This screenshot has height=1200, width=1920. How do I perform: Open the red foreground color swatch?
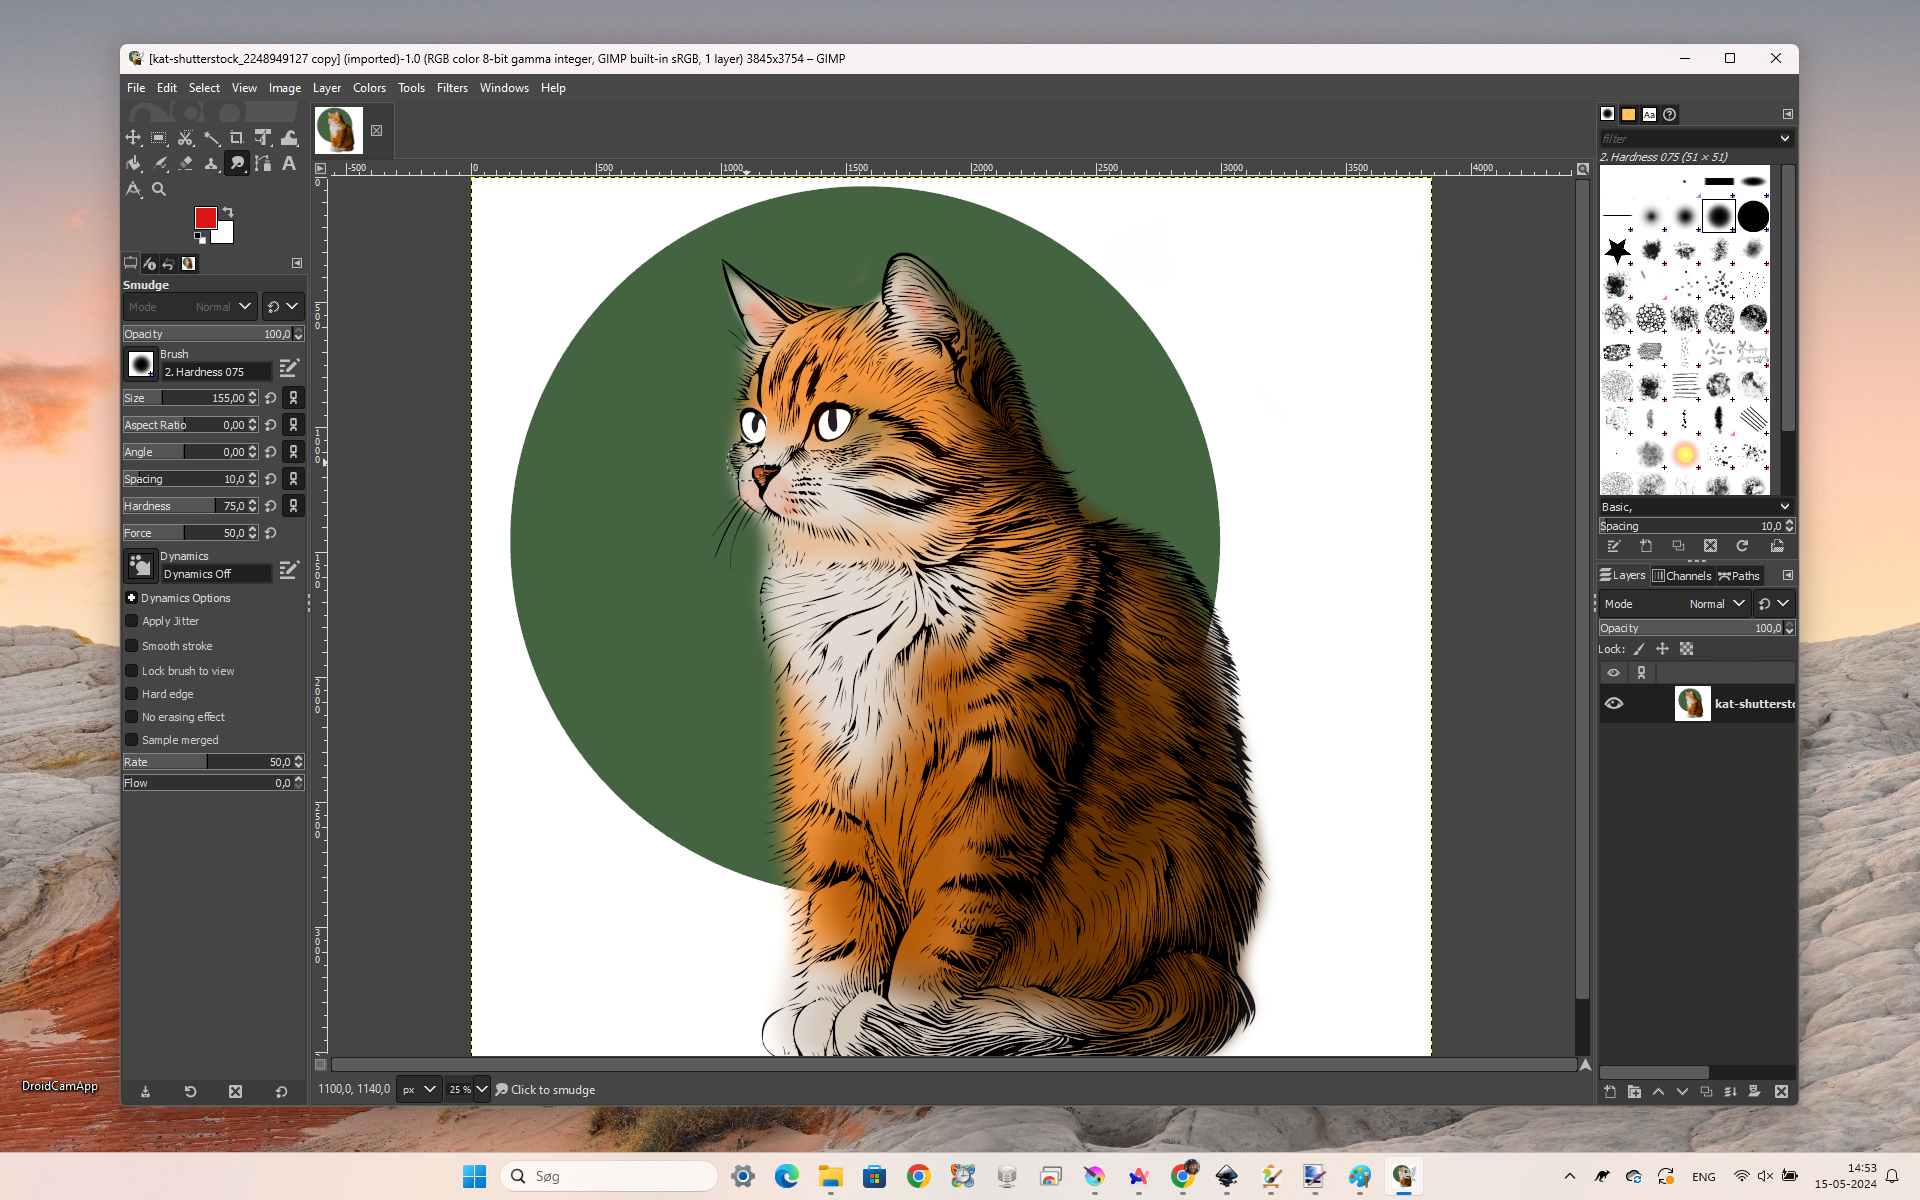205,218
